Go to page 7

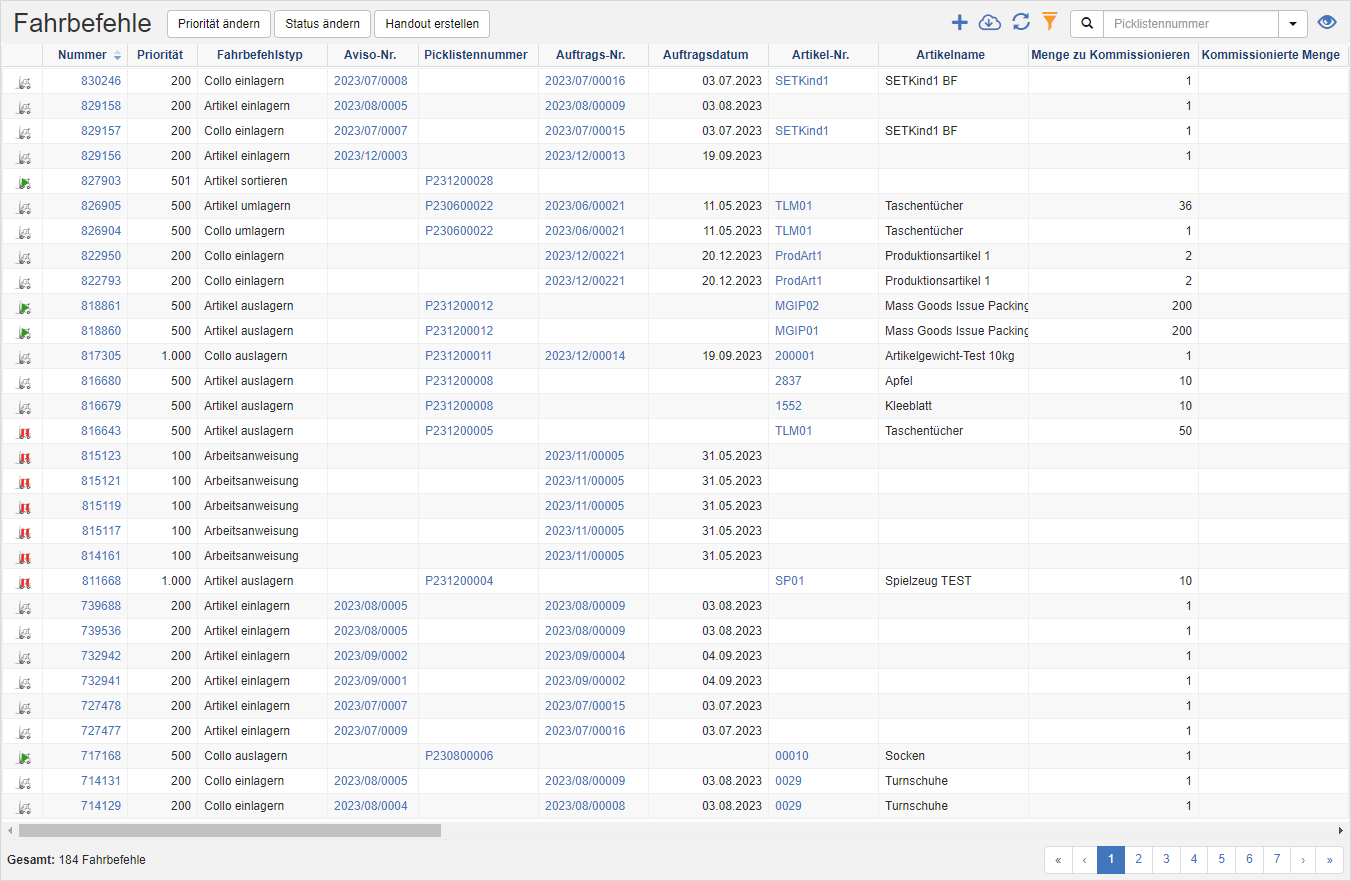1277,859
